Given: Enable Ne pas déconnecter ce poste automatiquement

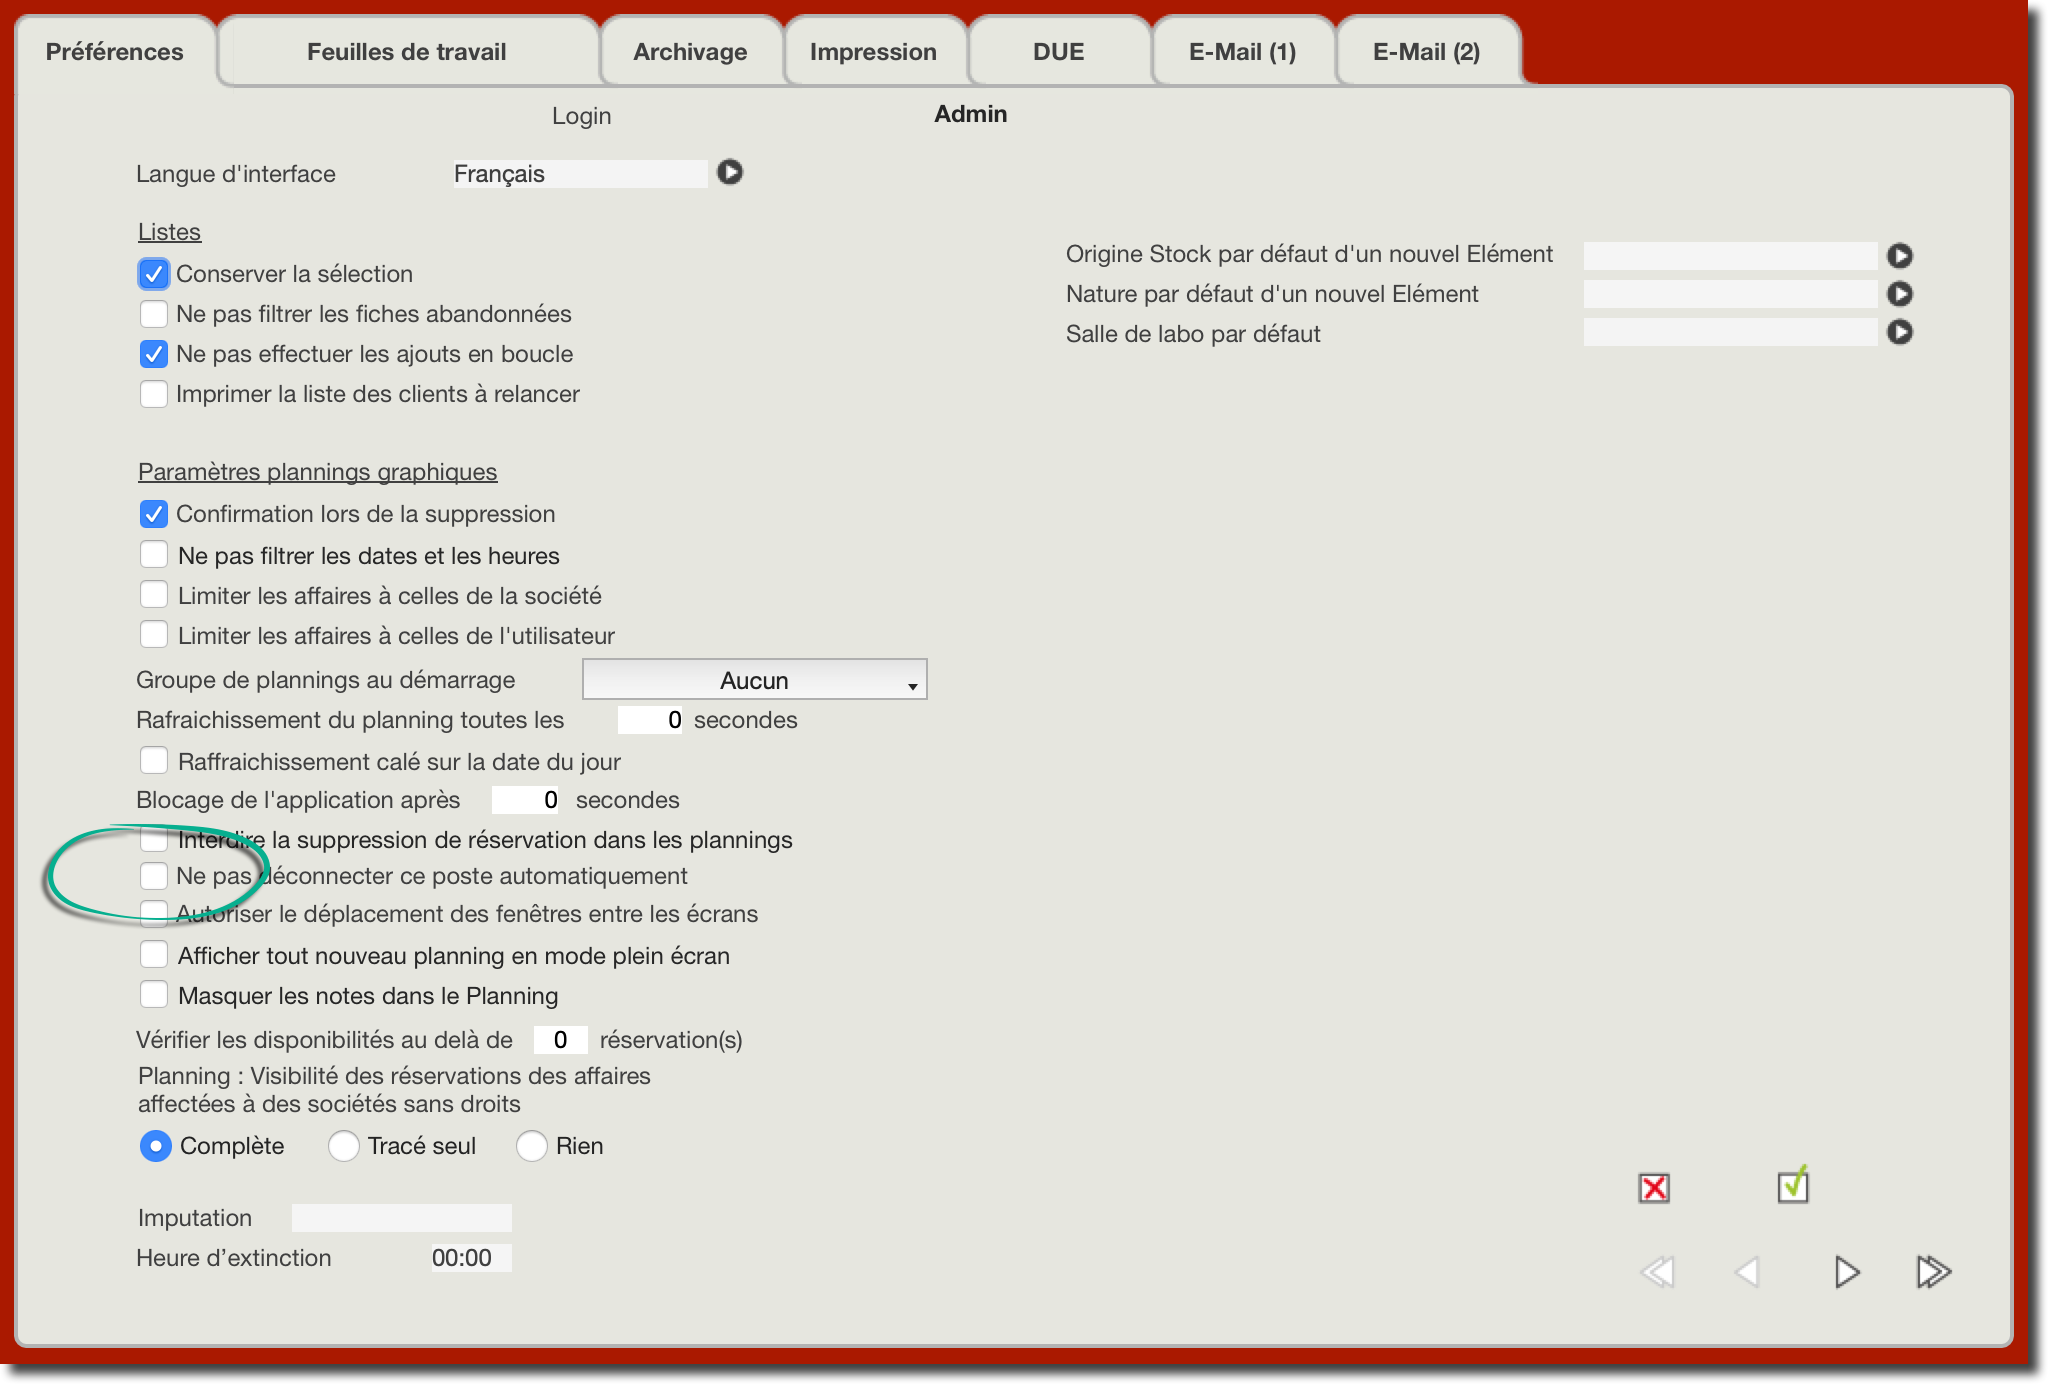Looking at the screenshot, I should click(154, 876).
